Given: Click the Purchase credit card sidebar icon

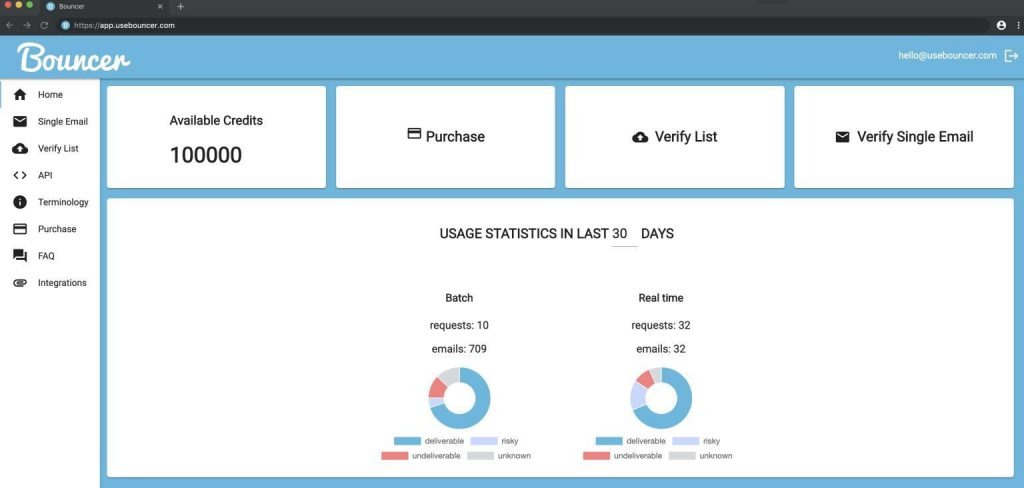Looking at the screenshot, I should point(20,229).
